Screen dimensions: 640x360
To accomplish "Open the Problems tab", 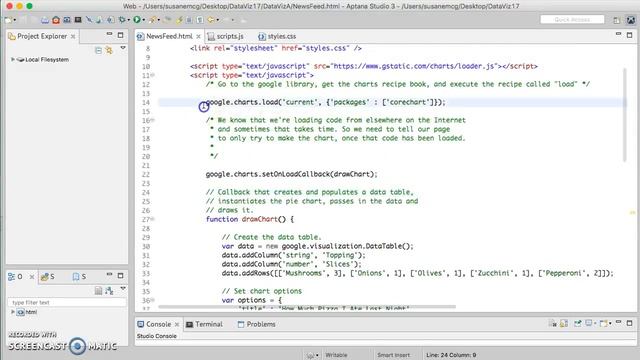I will click(256, 324).
